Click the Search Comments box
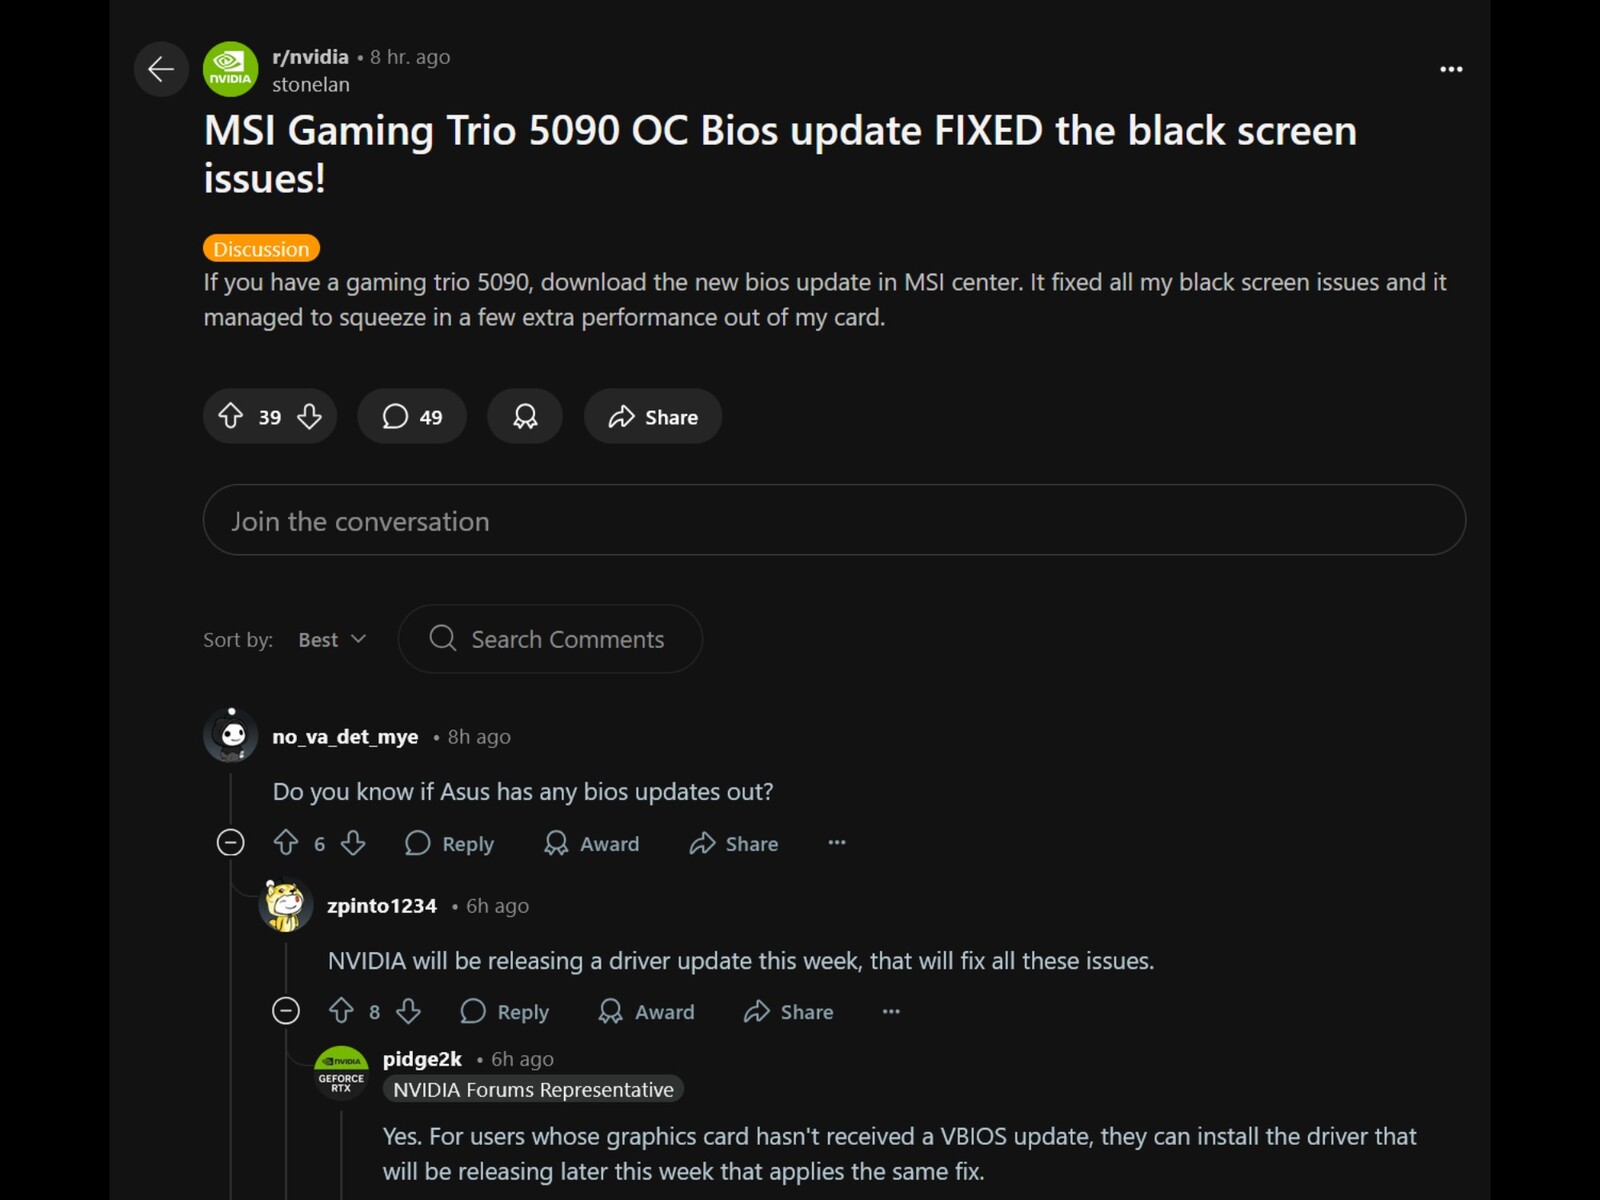Viewport: 1600px width, 1200px height. pyautogui.click(x=550, y=639)
